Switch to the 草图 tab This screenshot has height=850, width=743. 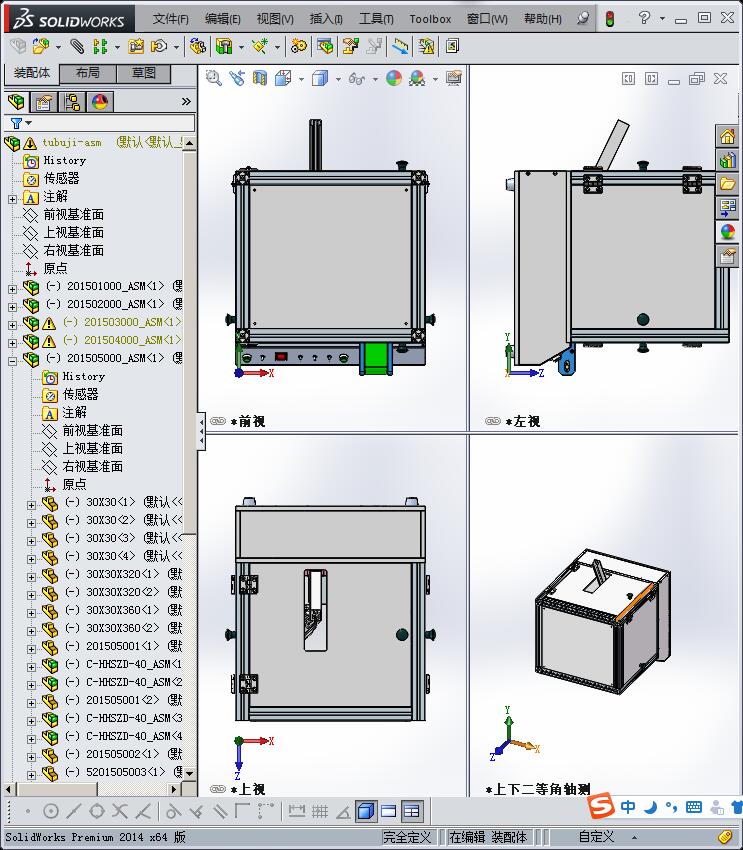(144, 73)
